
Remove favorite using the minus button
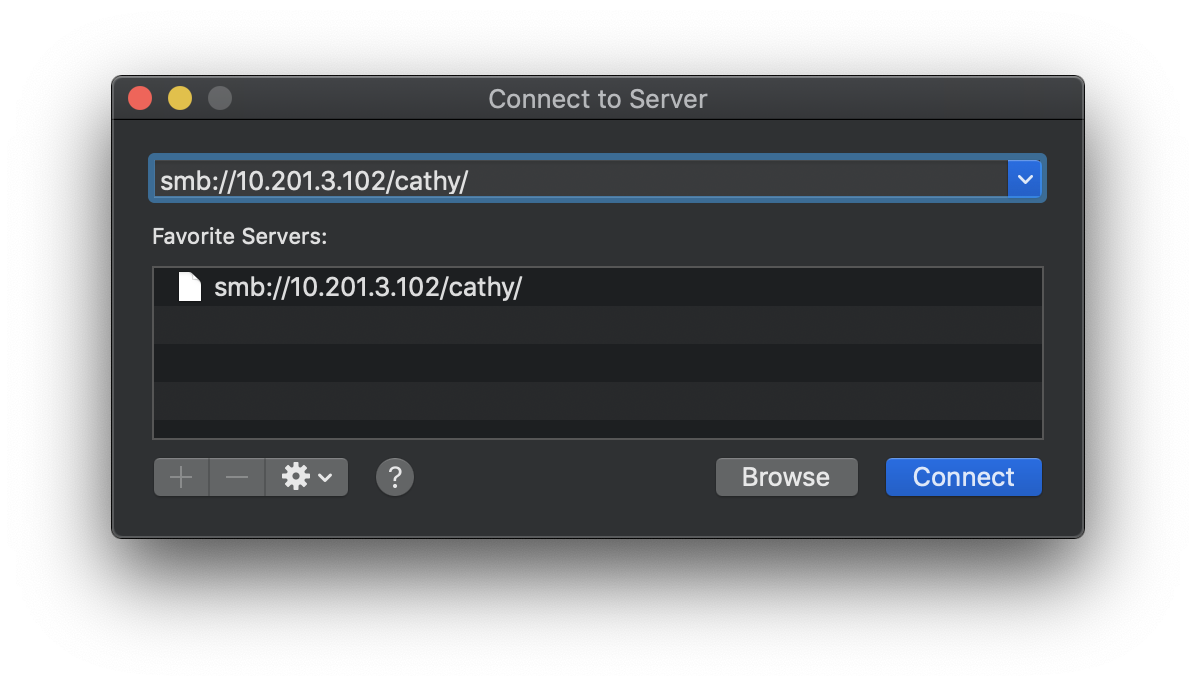click(x=237, y=477)
